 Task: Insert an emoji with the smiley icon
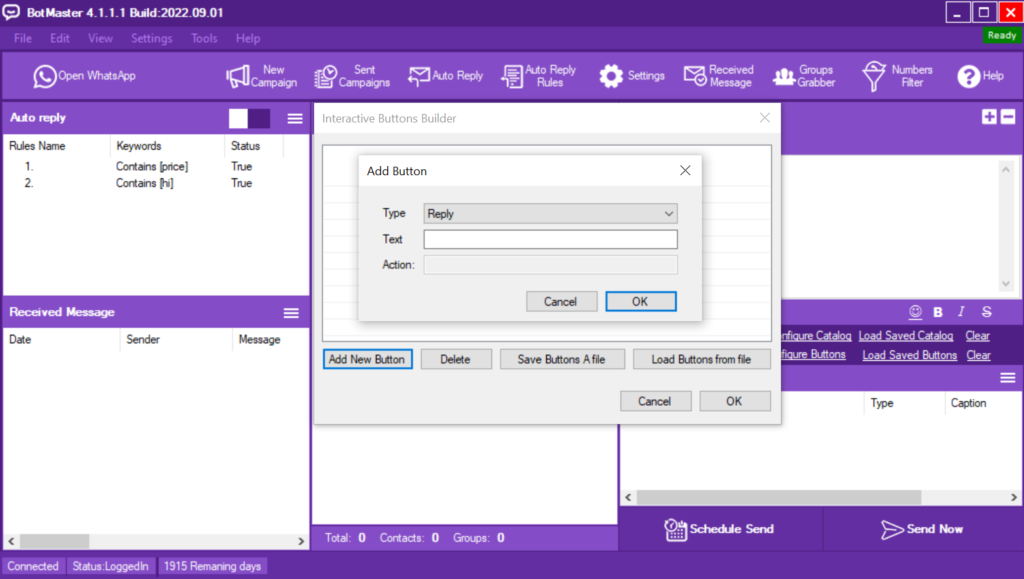coord(913,312)
